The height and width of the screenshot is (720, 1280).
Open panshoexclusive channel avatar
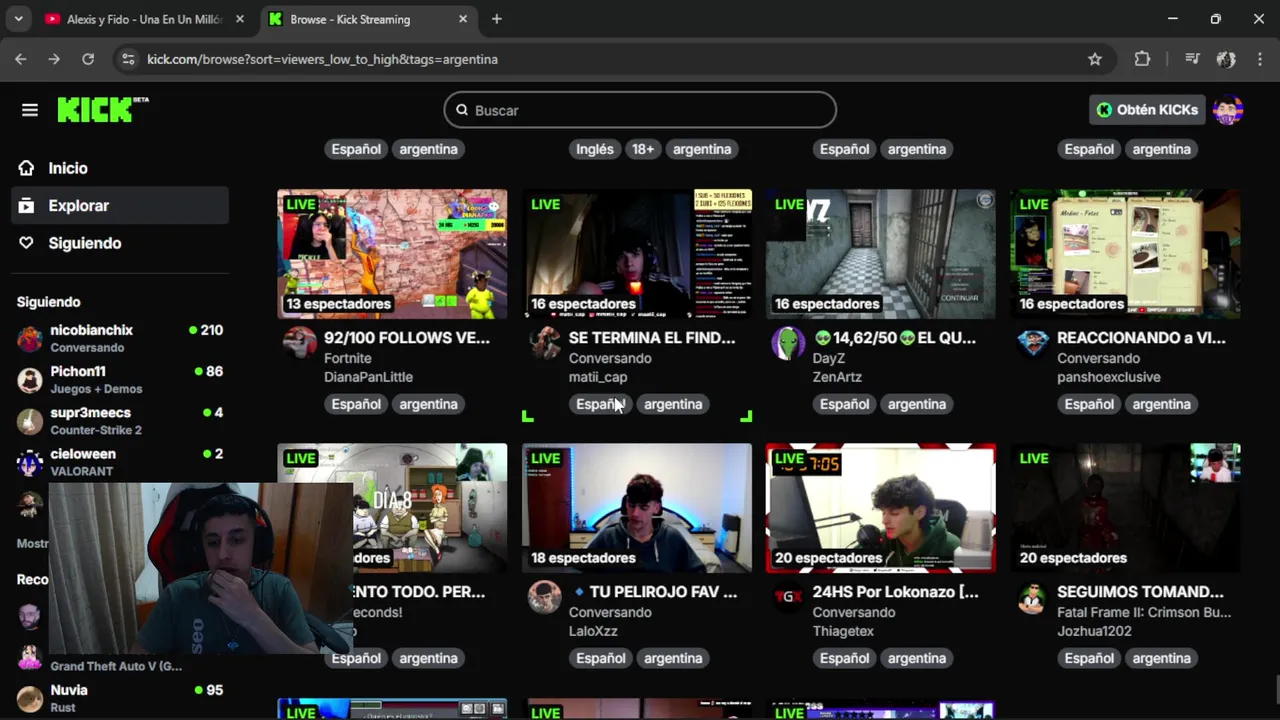(x=1033, y=342)
